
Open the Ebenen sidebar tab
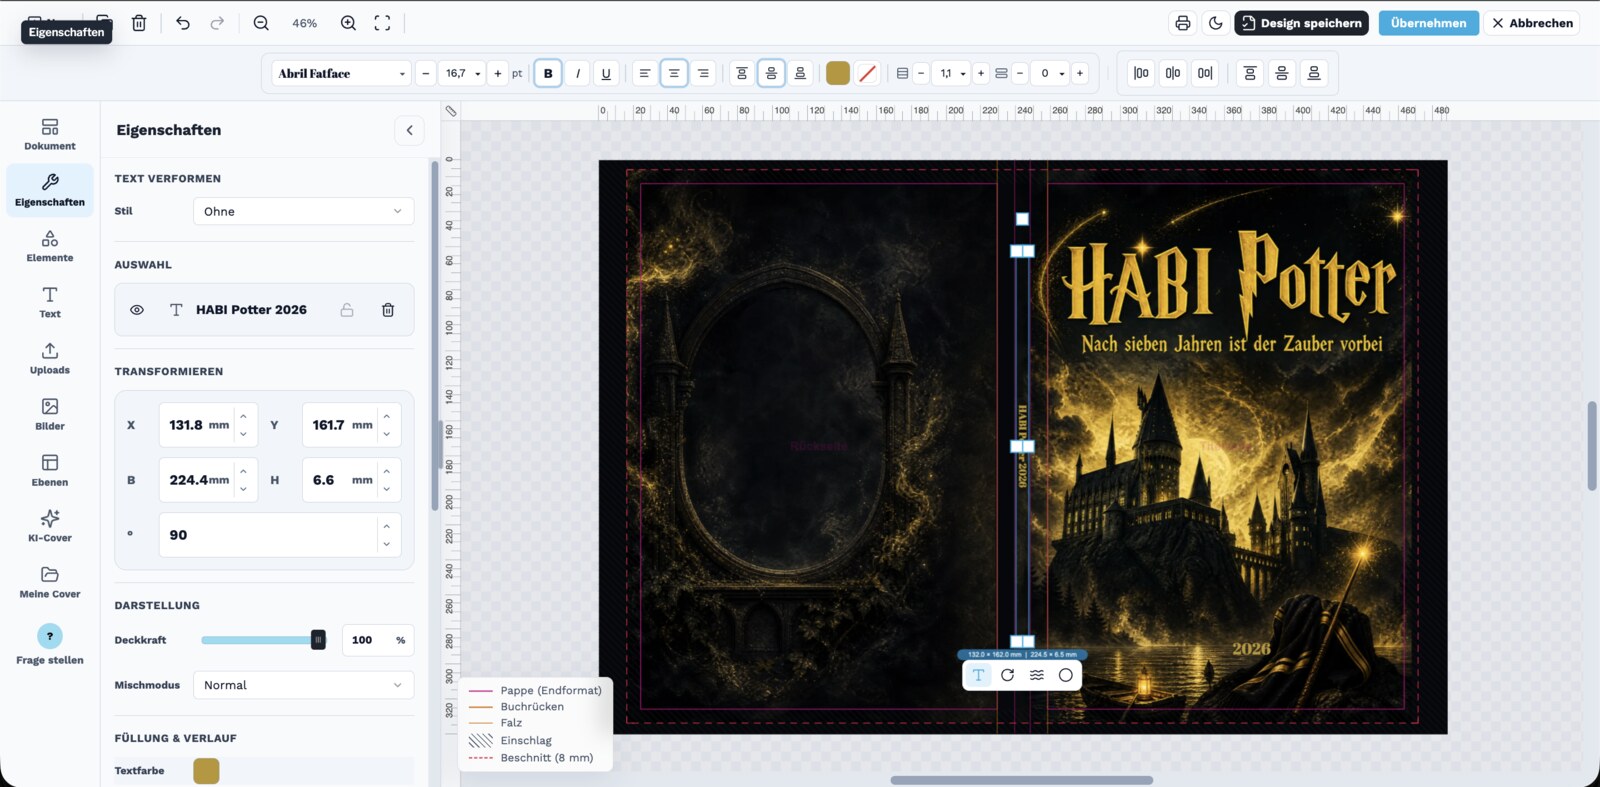click(x=50, y=470)
